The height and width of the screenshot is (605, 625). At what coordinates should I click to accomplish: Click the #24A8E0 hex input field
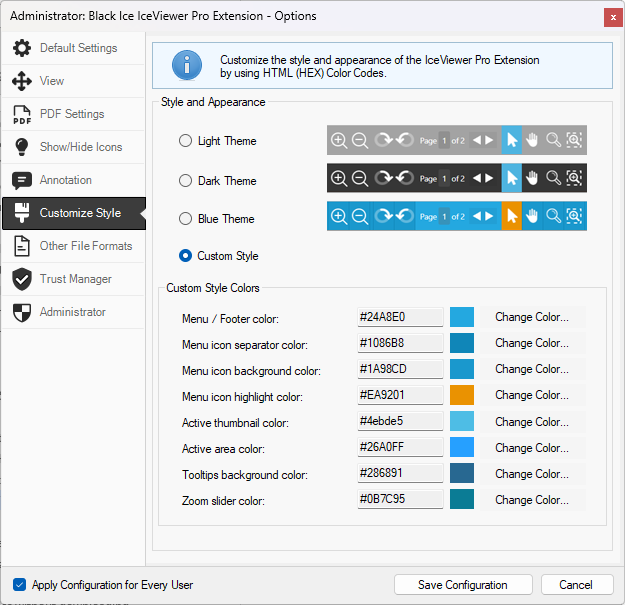tap(400, 317)
